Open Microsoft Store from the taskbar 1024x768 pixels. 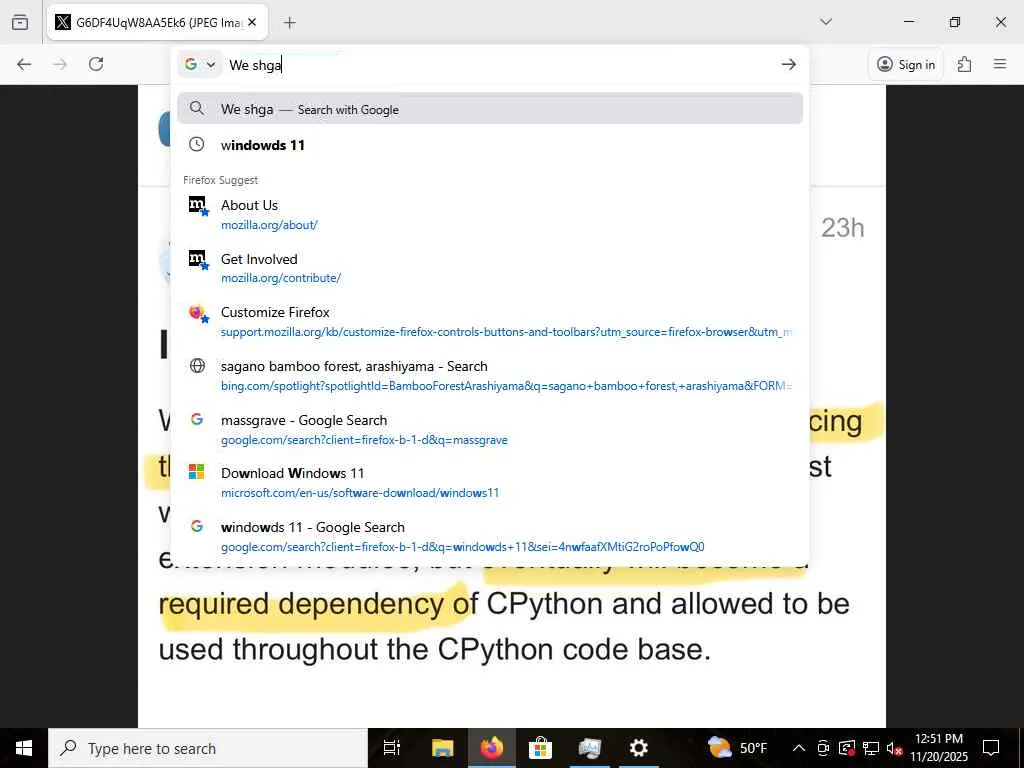click(x=541, y=748)
